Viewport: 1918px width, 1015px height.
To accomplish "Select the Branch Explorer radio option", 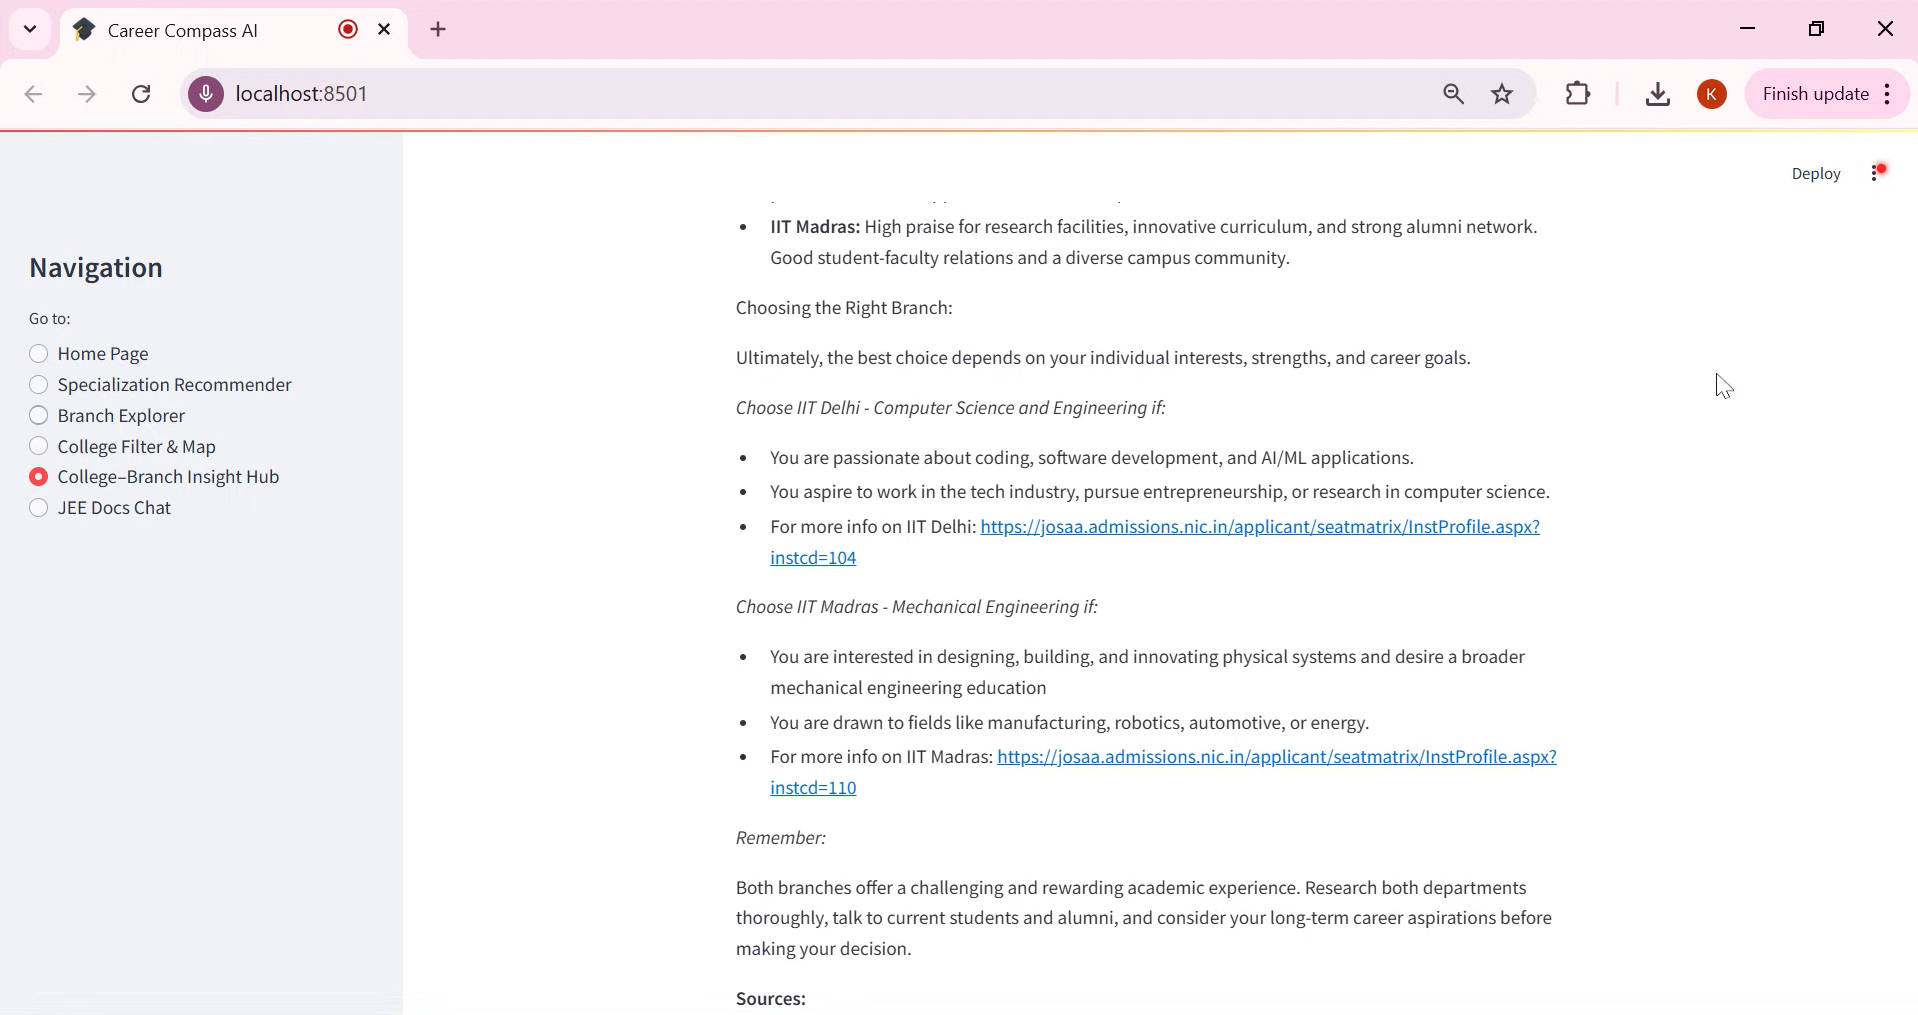I will 107,416.
